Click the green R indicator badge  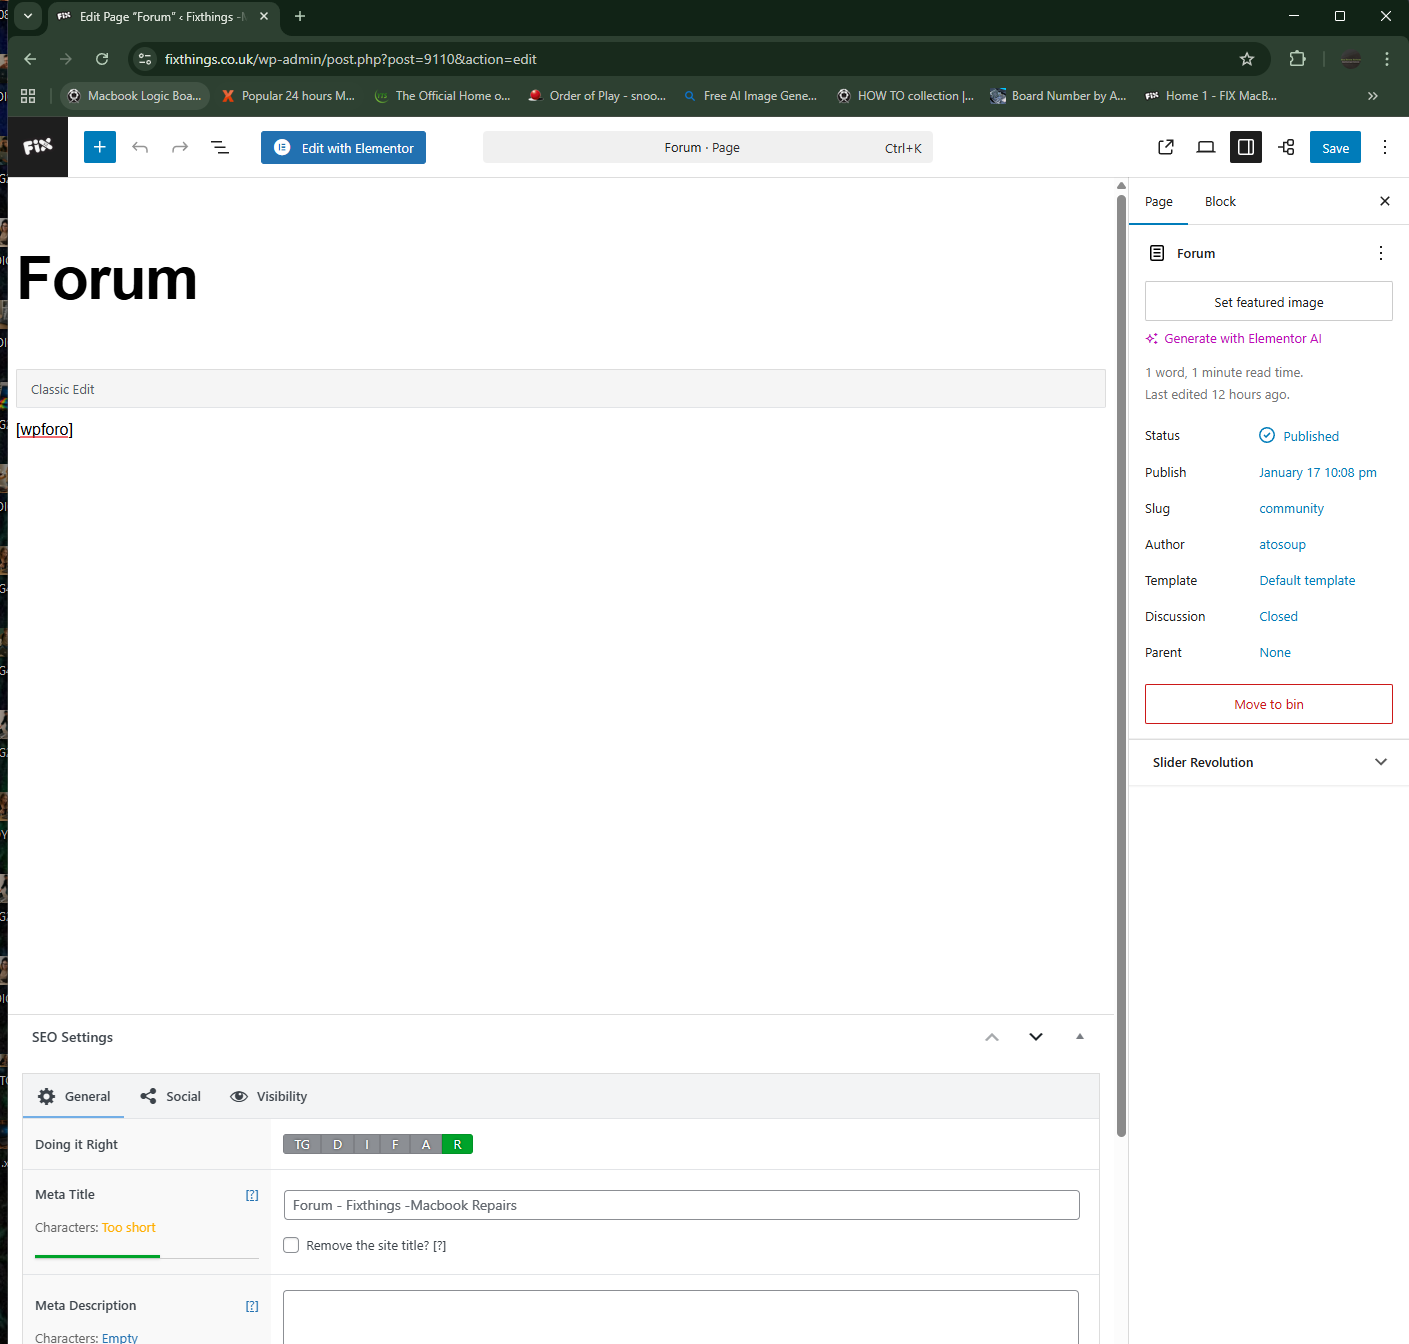point(457,1144)
